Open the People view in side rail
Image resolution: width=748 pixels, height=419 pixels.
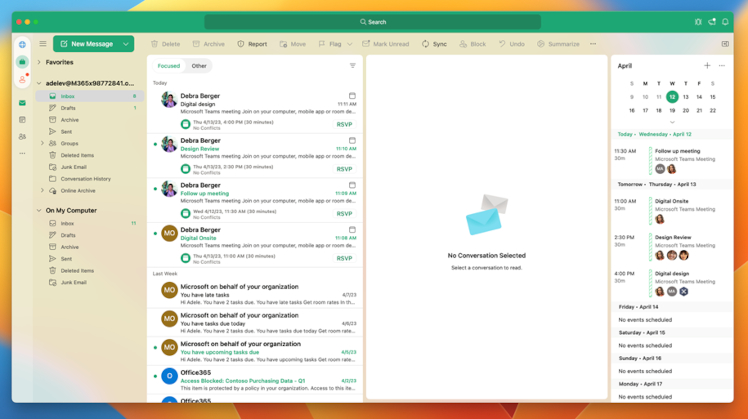pos(22,136)
